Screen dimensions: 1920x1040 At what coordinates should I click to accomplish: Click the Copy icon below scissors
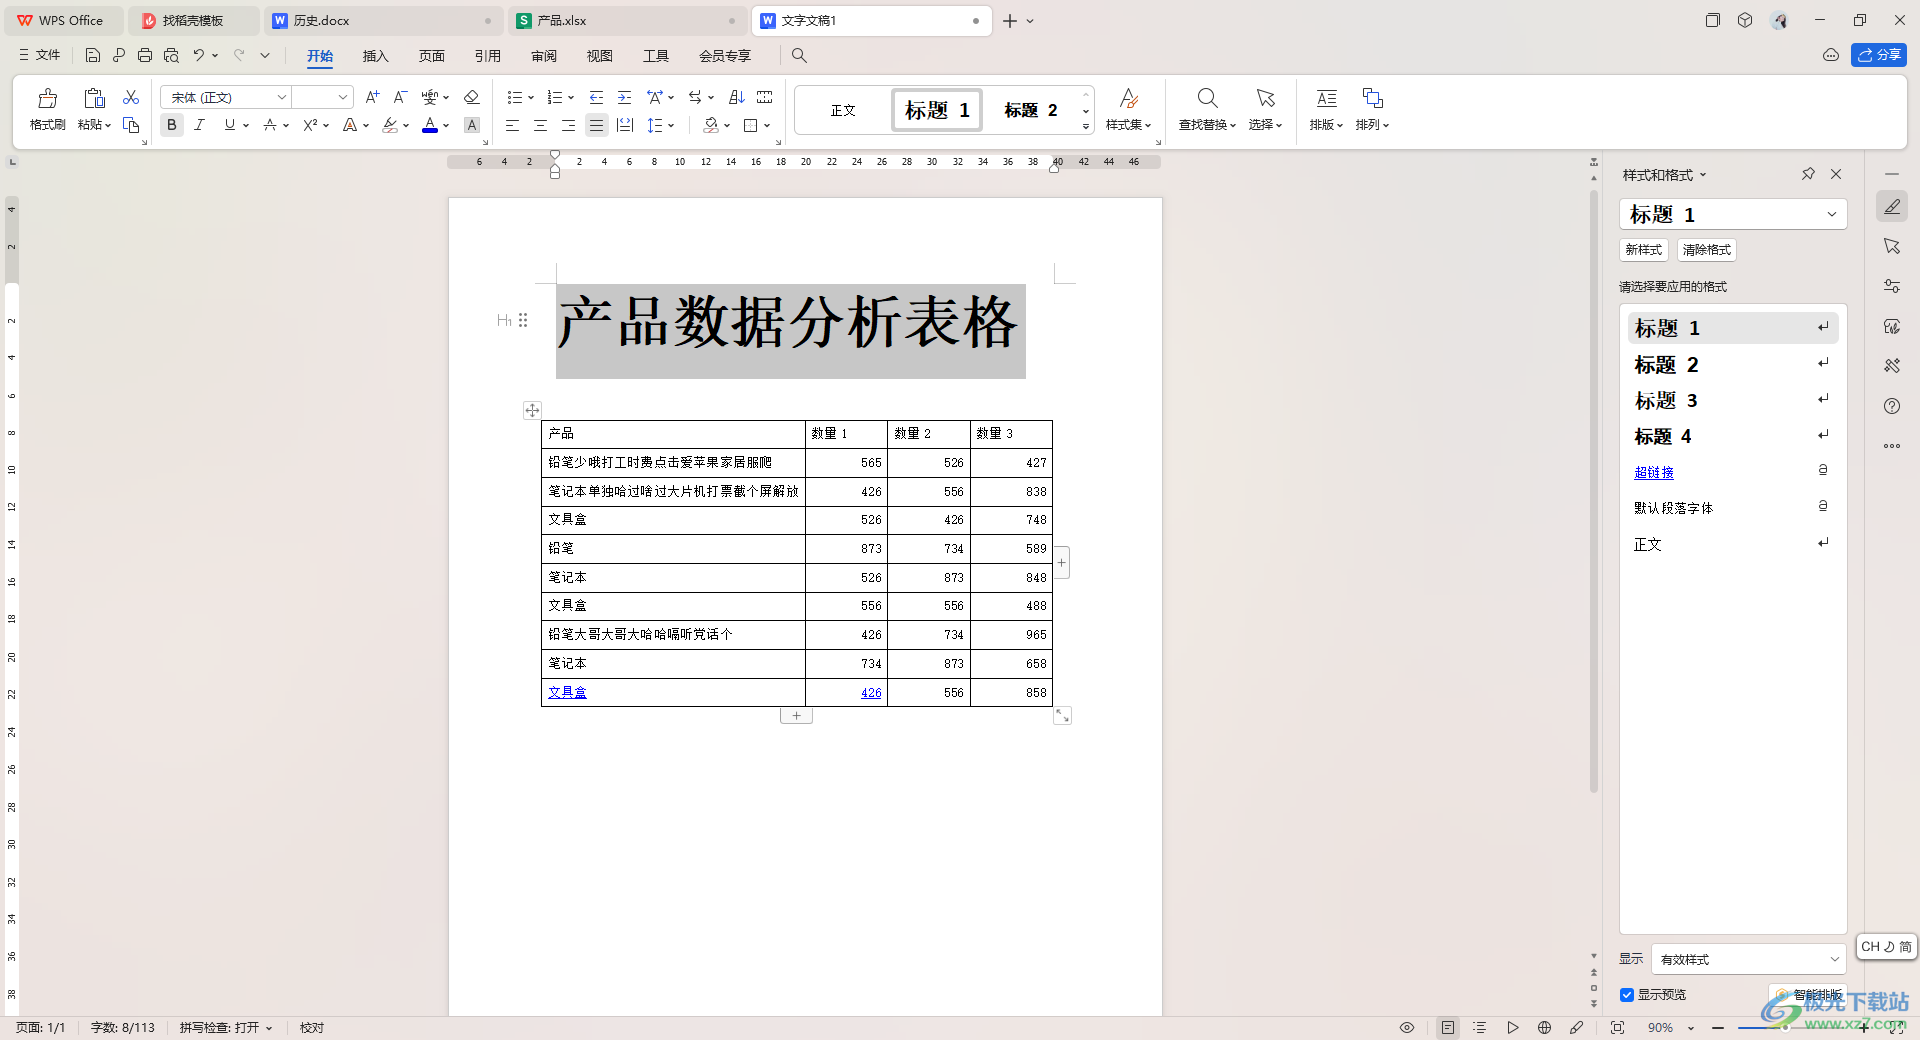pos(131,125)
